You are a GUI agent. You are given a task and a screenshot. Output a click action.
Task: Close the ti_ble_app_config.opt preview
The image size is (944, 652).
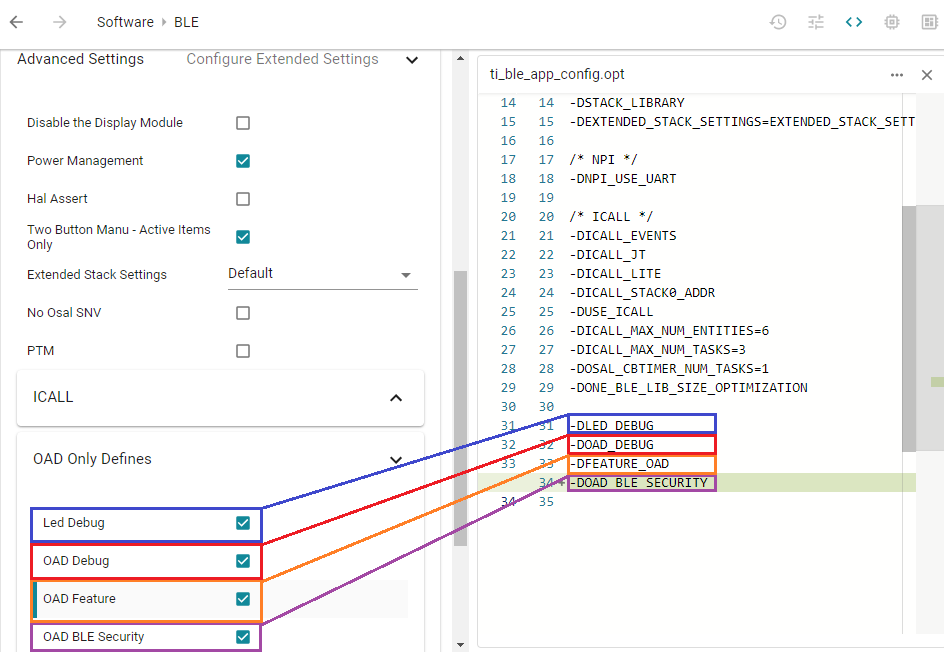tap(927, 74)
